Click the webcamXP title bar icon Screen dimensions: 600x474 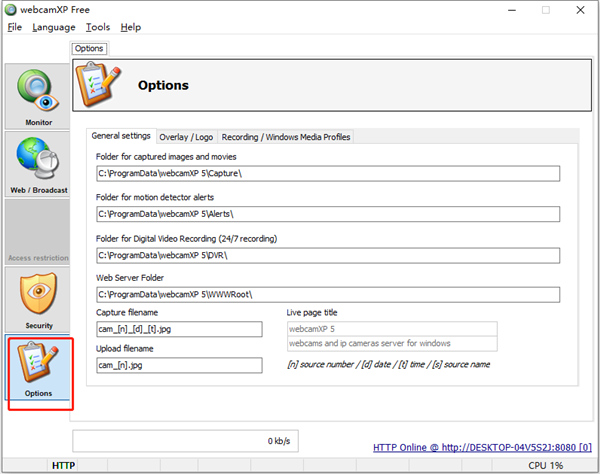tap(11, 9)
